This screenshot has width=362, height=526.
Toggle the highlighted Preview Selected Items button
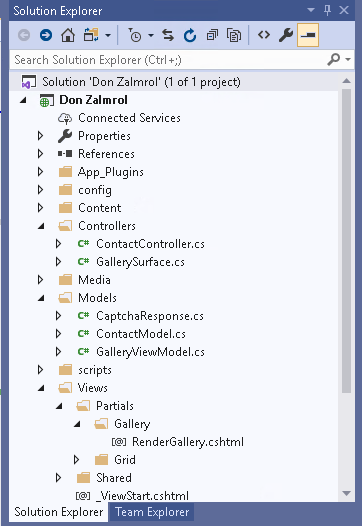(308, 35)
